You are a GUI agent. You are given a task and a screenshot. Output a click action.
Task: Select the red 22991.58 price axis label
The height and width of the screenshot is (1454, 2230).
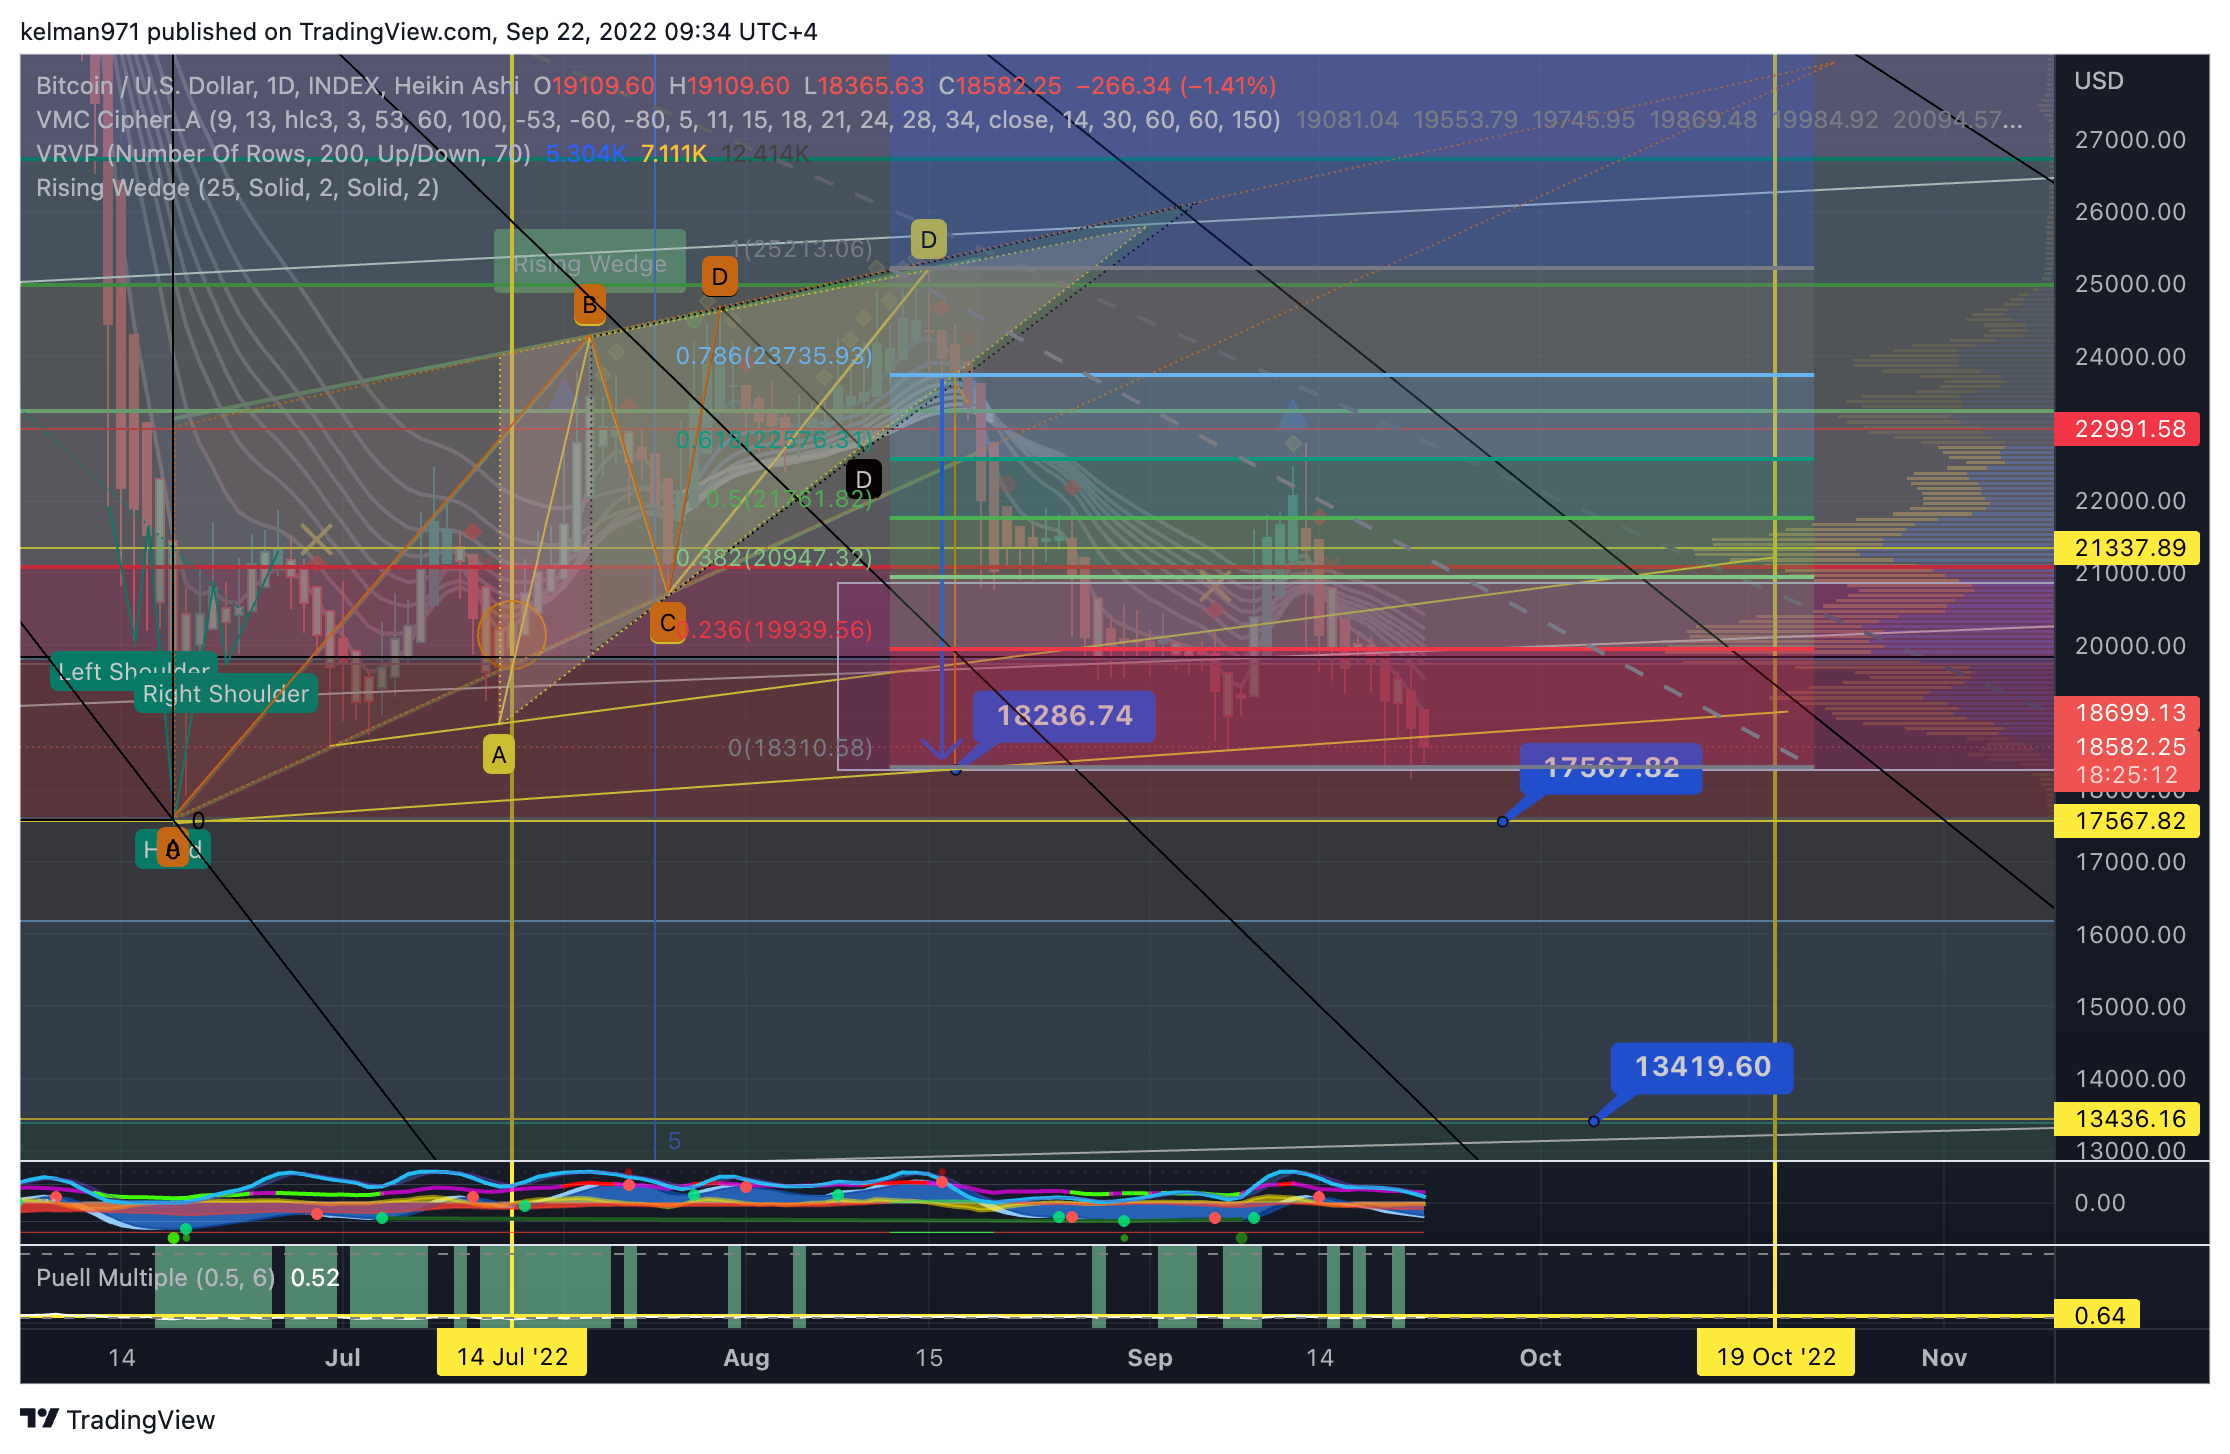2126,429
